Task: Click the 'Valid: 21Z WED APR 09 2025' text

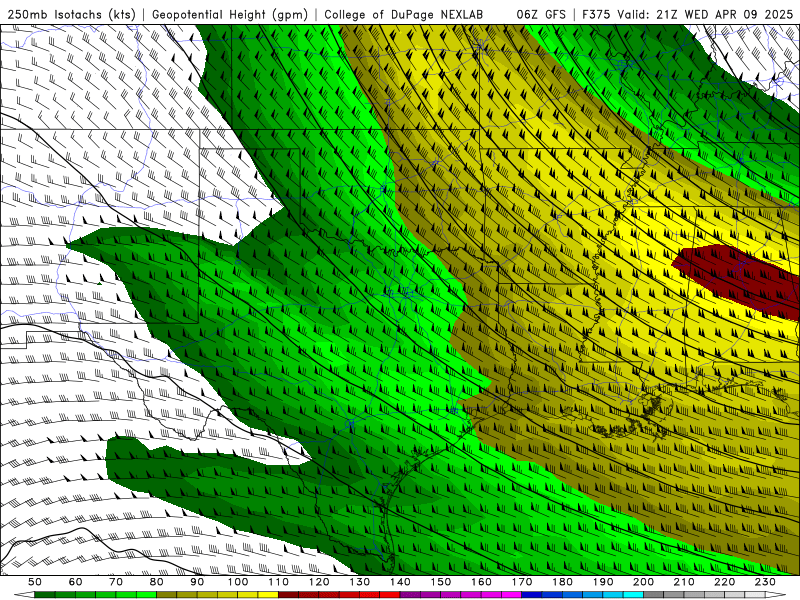Action: coord(705,14)
